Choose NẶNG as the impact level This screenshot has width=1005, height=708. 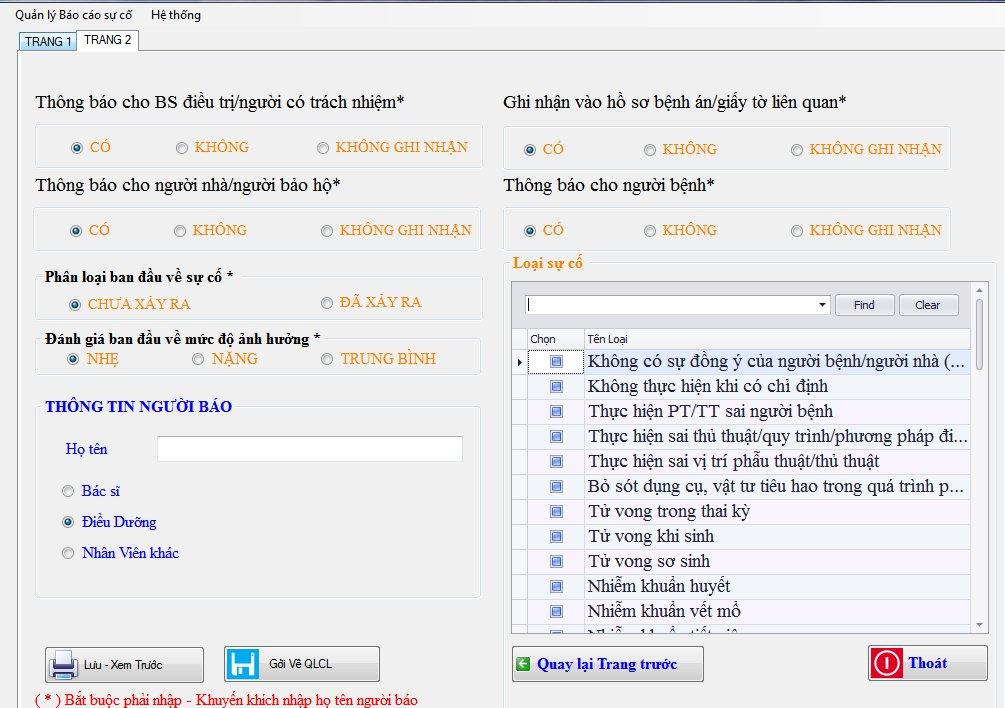coord(199,359)
